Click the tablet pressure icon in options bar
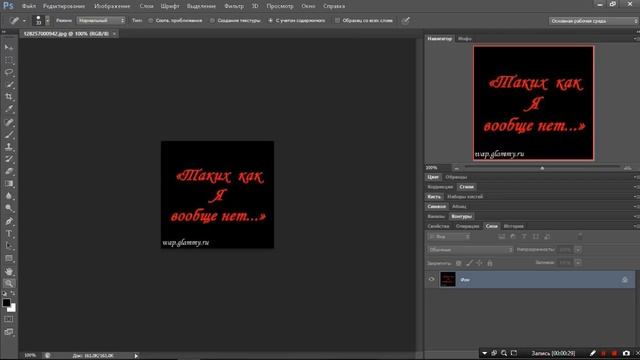The width and height of the screenshot is (640, 360). click(405, 20)
